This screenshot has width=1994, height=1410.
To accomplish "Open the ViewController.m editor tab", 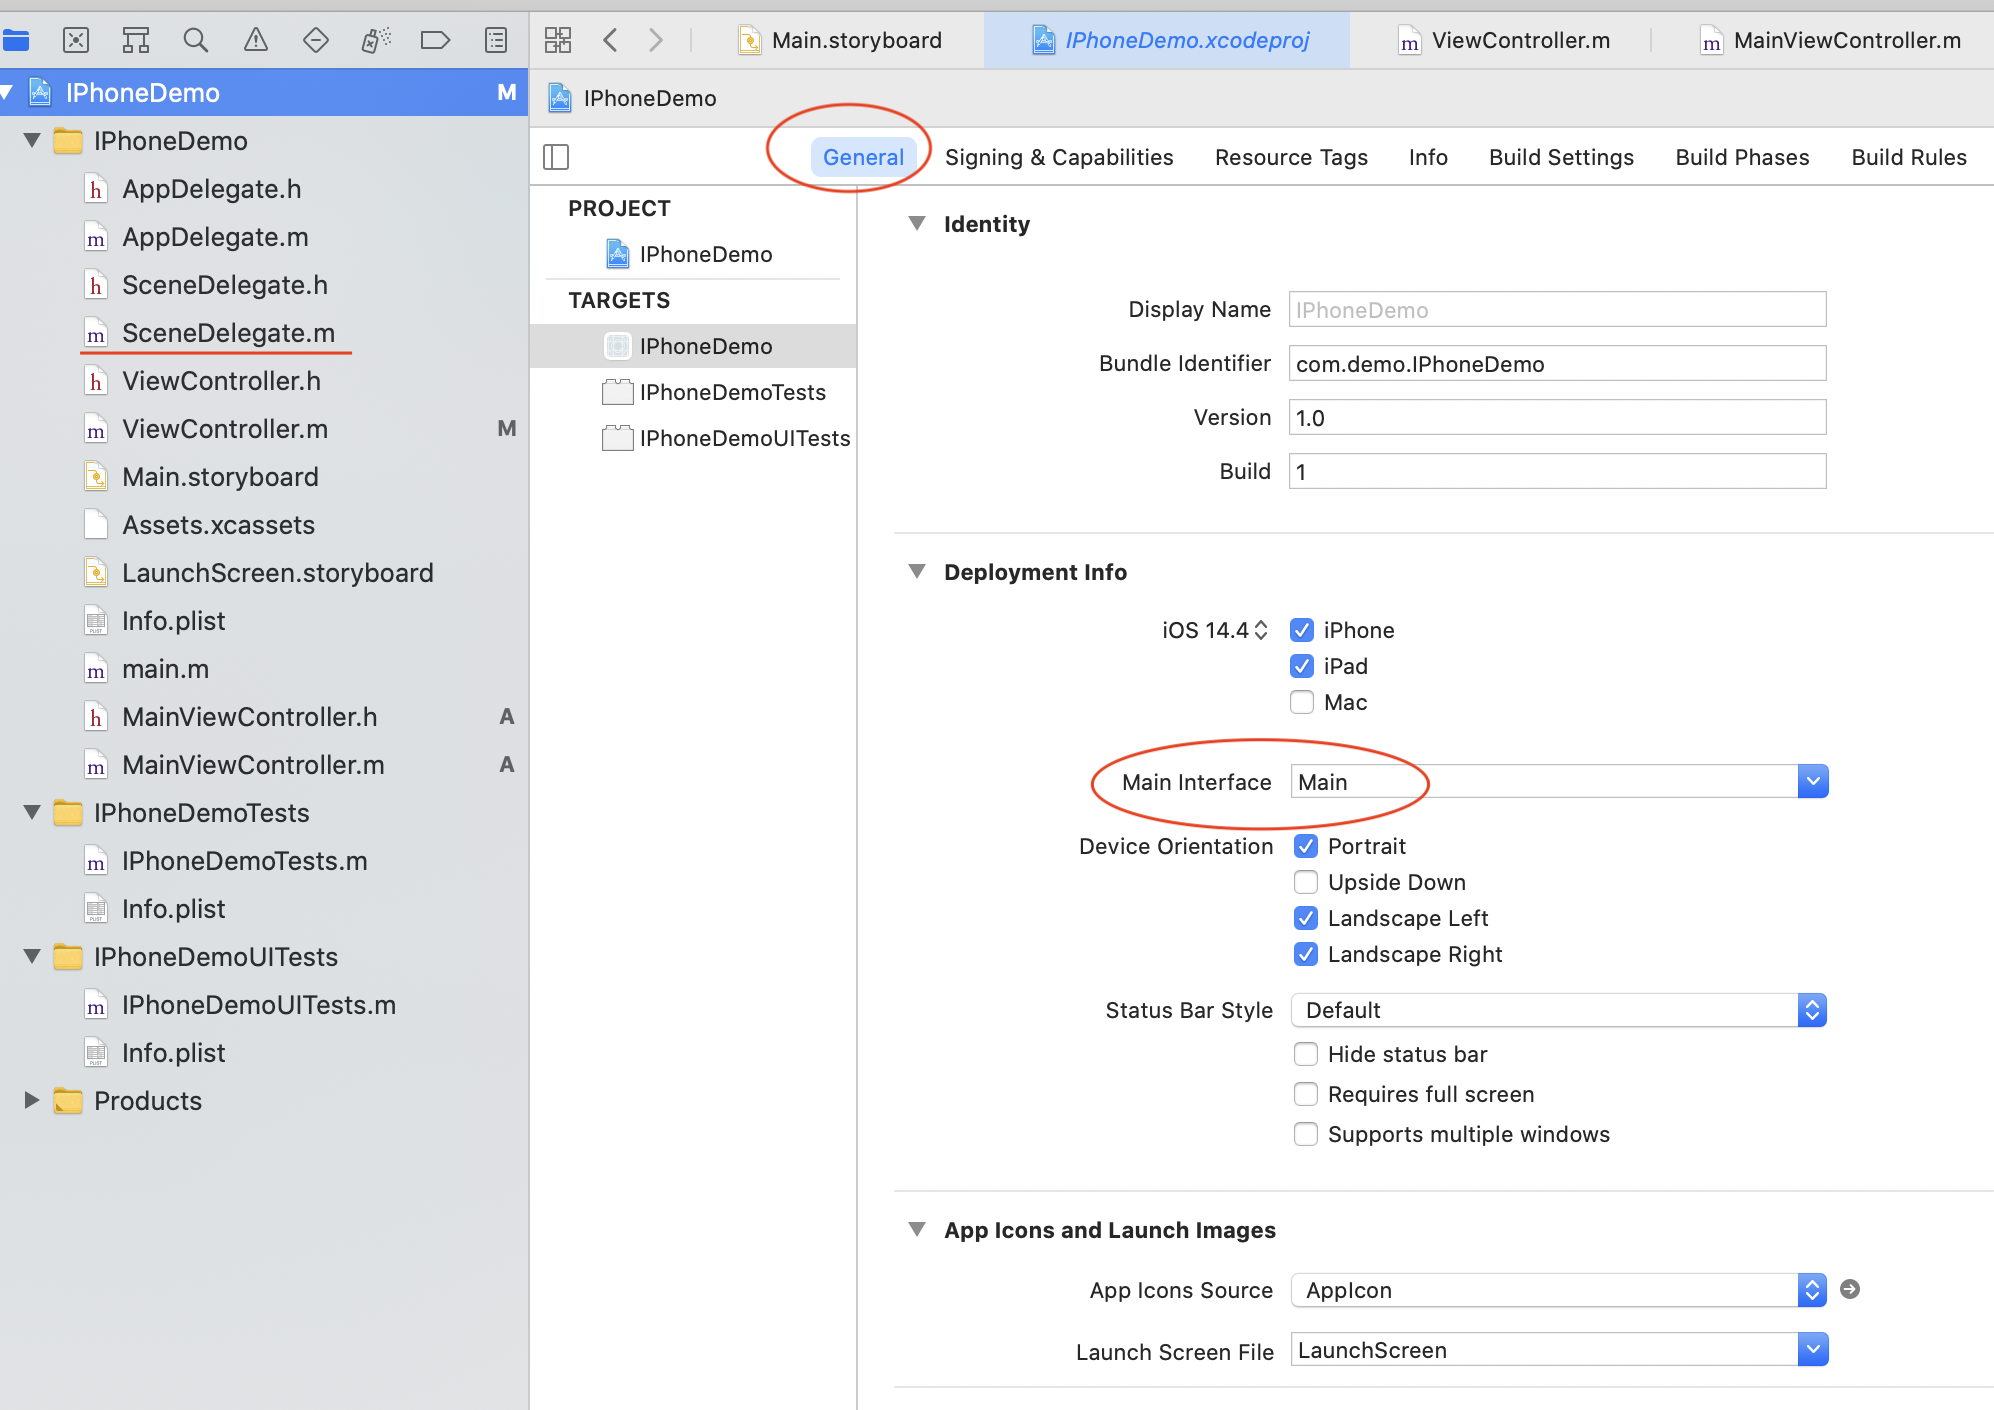I will click(x=1519, y=40).
